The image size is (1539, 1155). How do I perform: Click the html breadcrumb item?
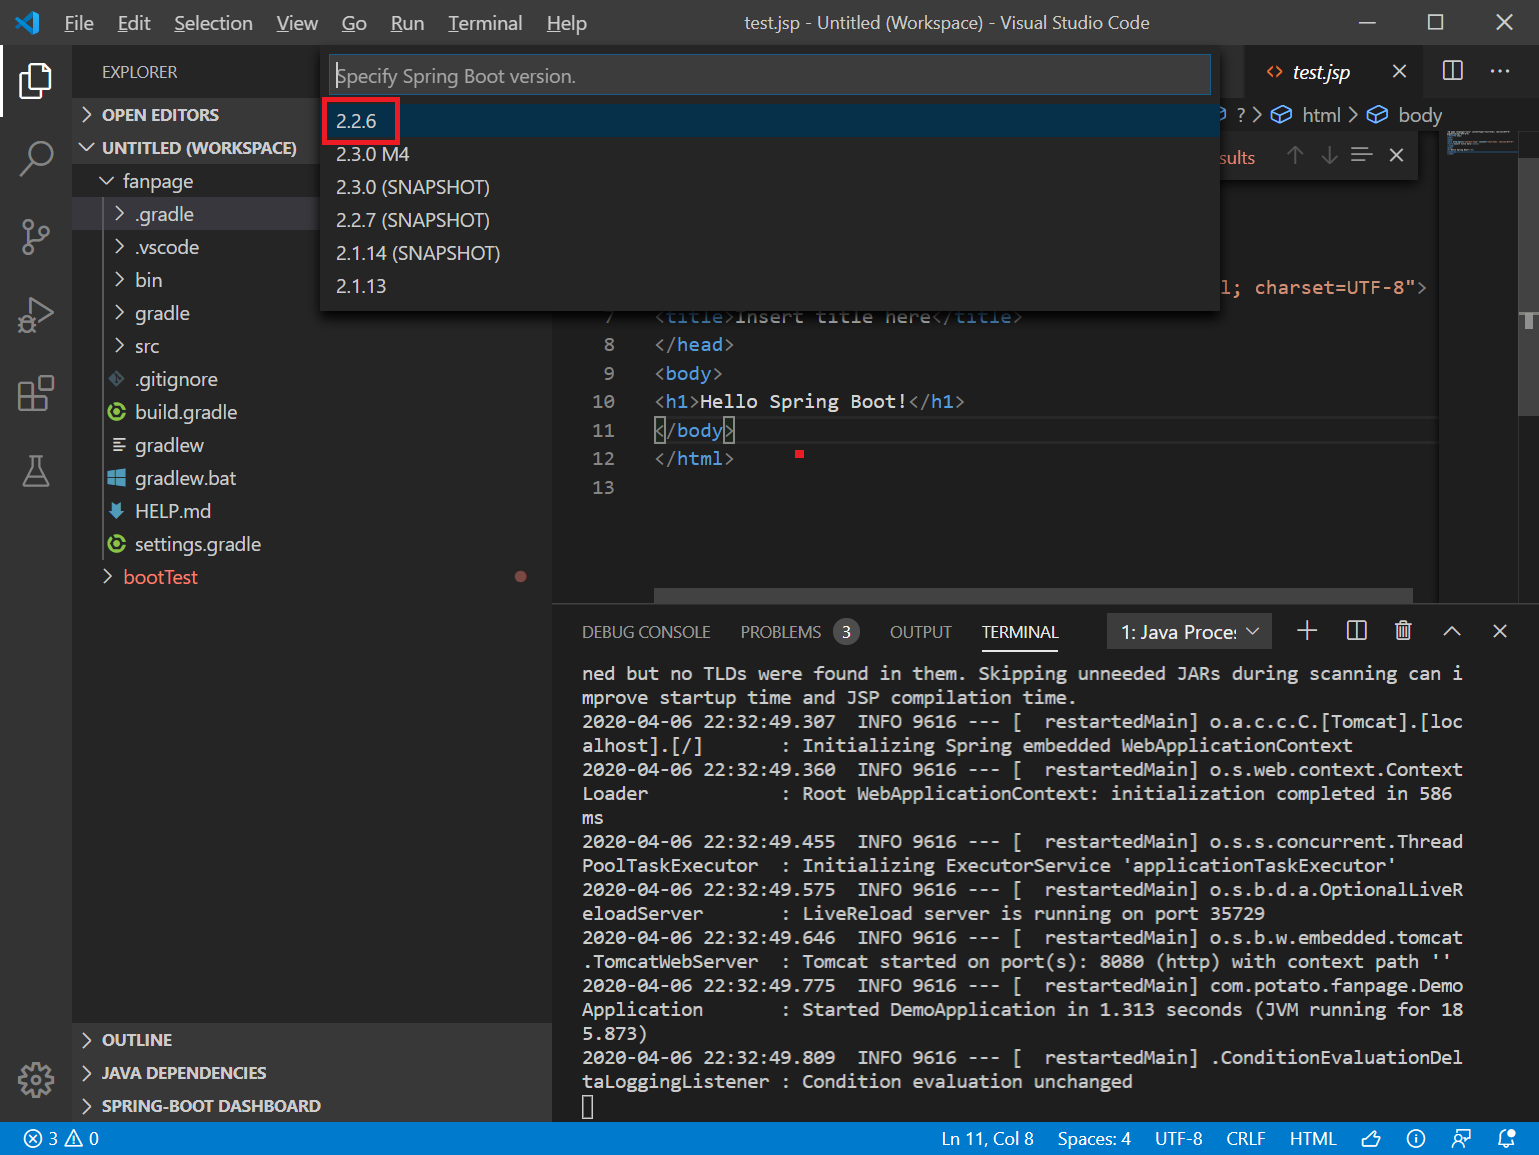[x=1306, y=115]
